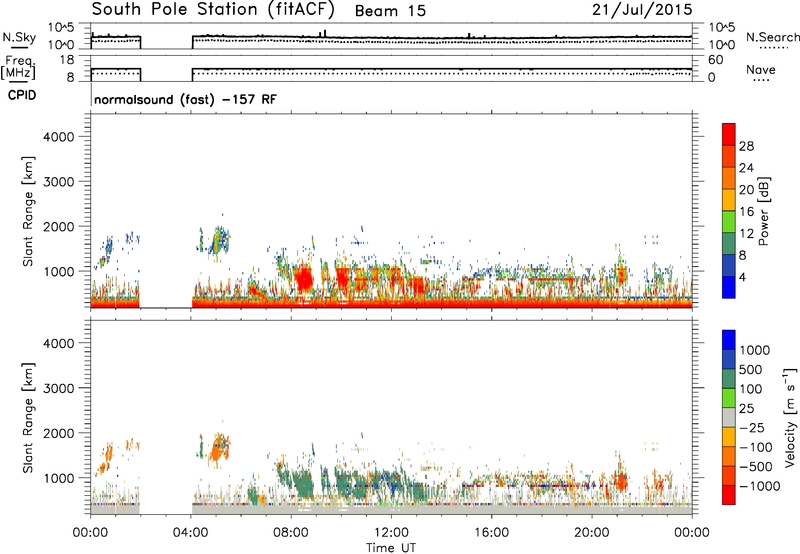Click the '04:00' time tick label
The image size is (800, 554).
pos(190,533)
